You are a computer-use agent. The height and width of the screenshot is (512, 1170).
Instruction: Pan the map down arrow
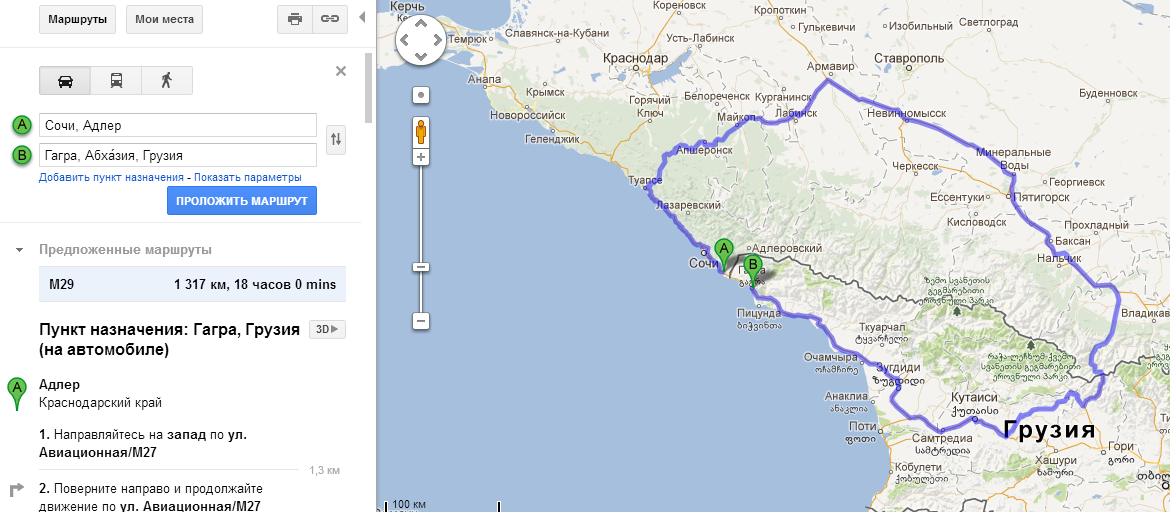point(421,56)
